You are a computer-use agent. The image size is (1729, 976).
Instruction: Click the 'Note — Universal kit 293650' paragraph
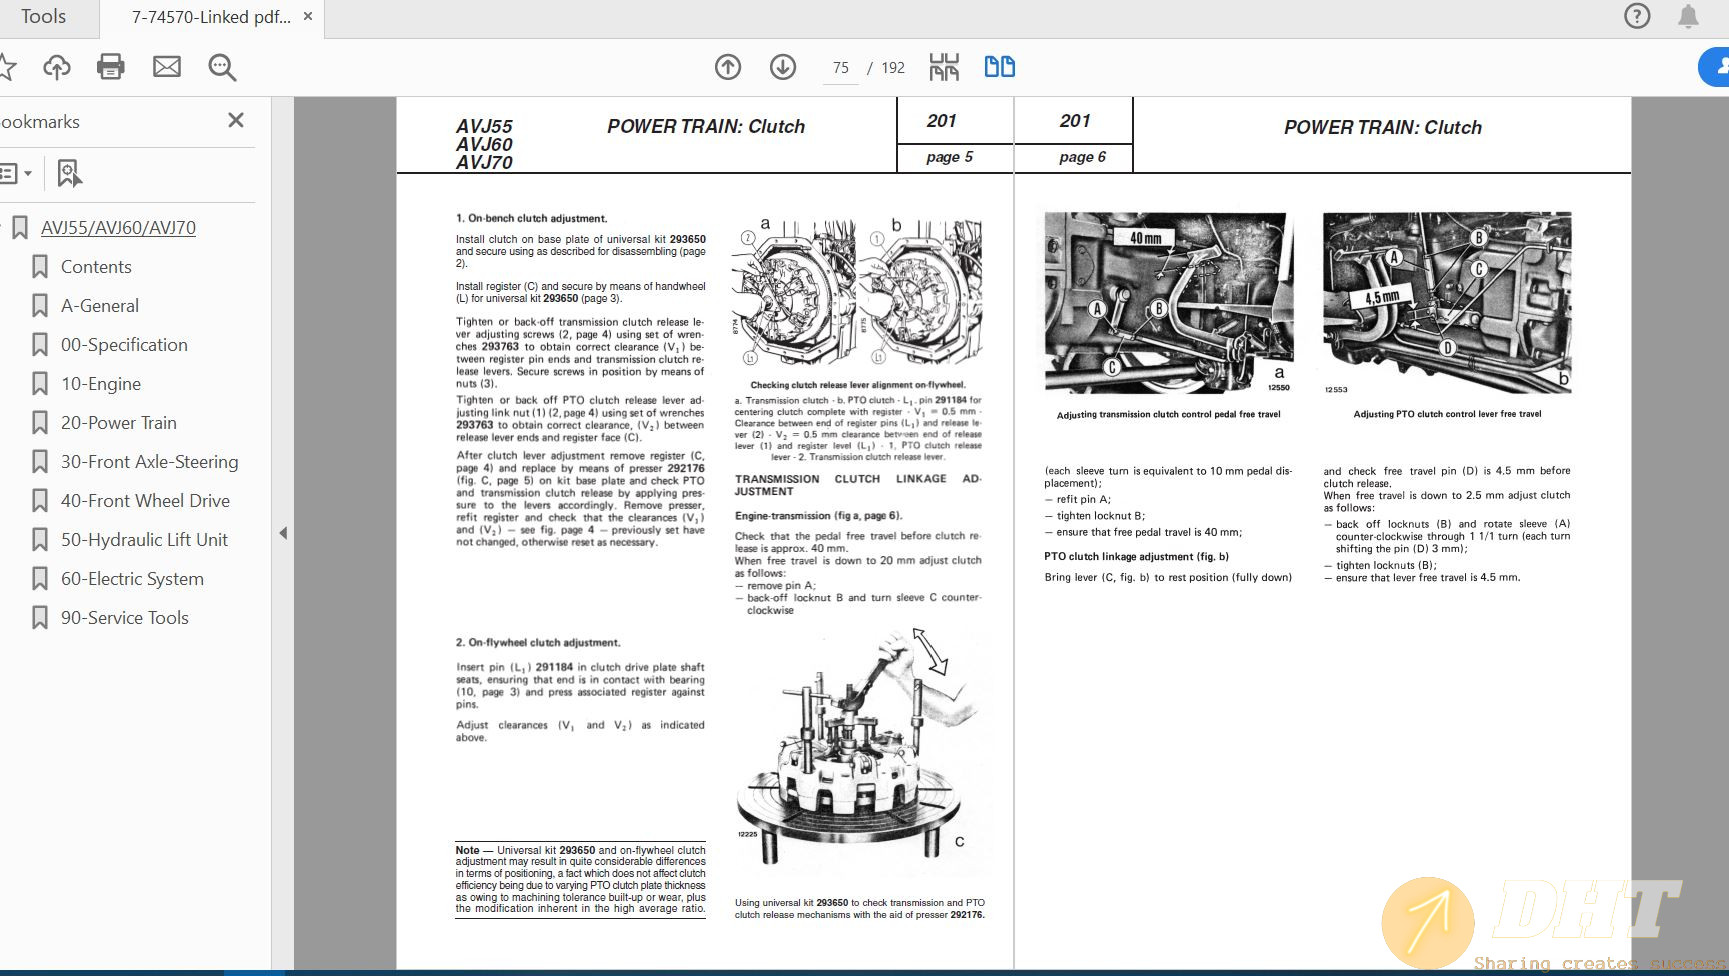pos(580,880)
